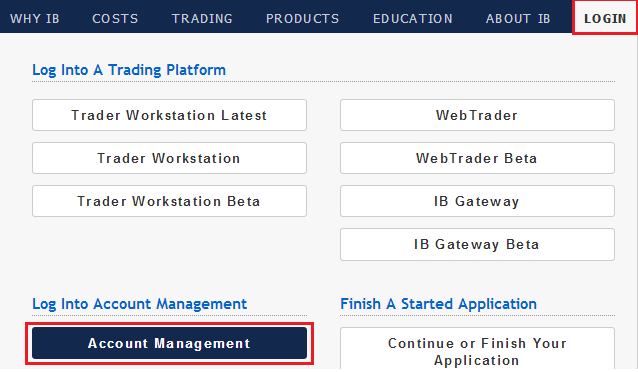Open the PRODUCTS menu
638x372 pixels.
[x=302, y=19]
